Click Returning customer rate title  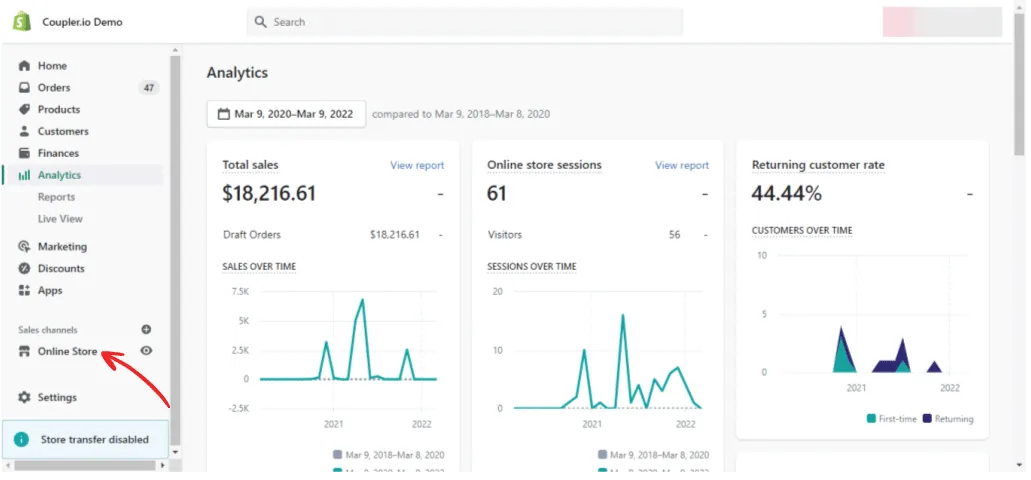(818, 165)
